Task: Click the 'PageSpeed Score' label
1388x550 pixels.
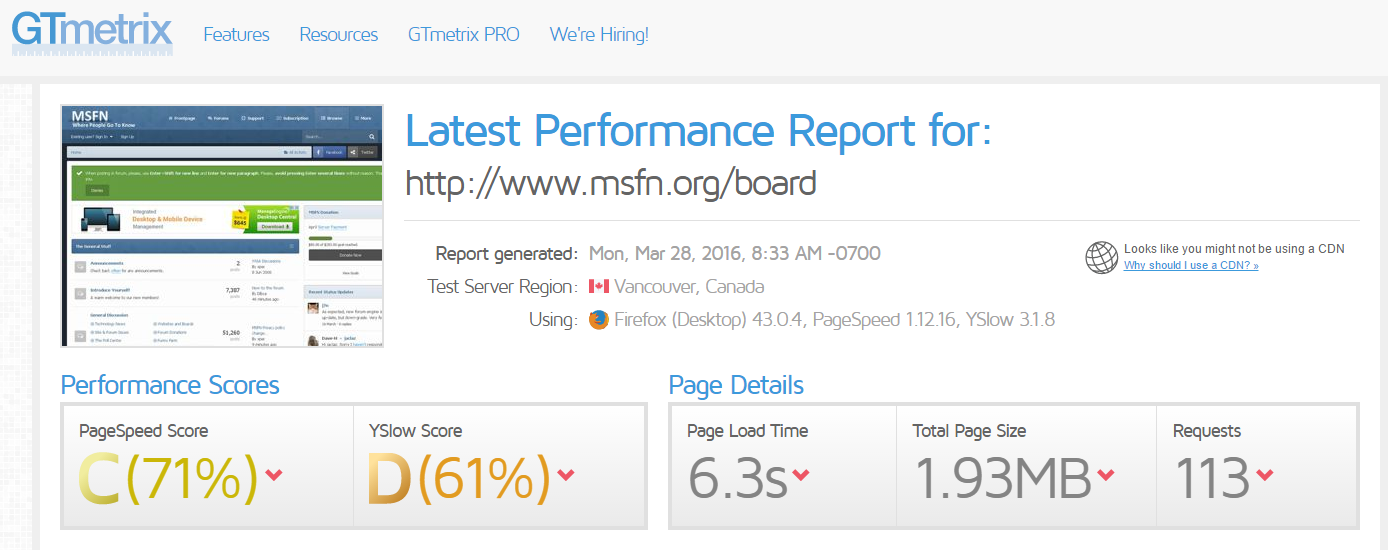Action: point(144,431)
